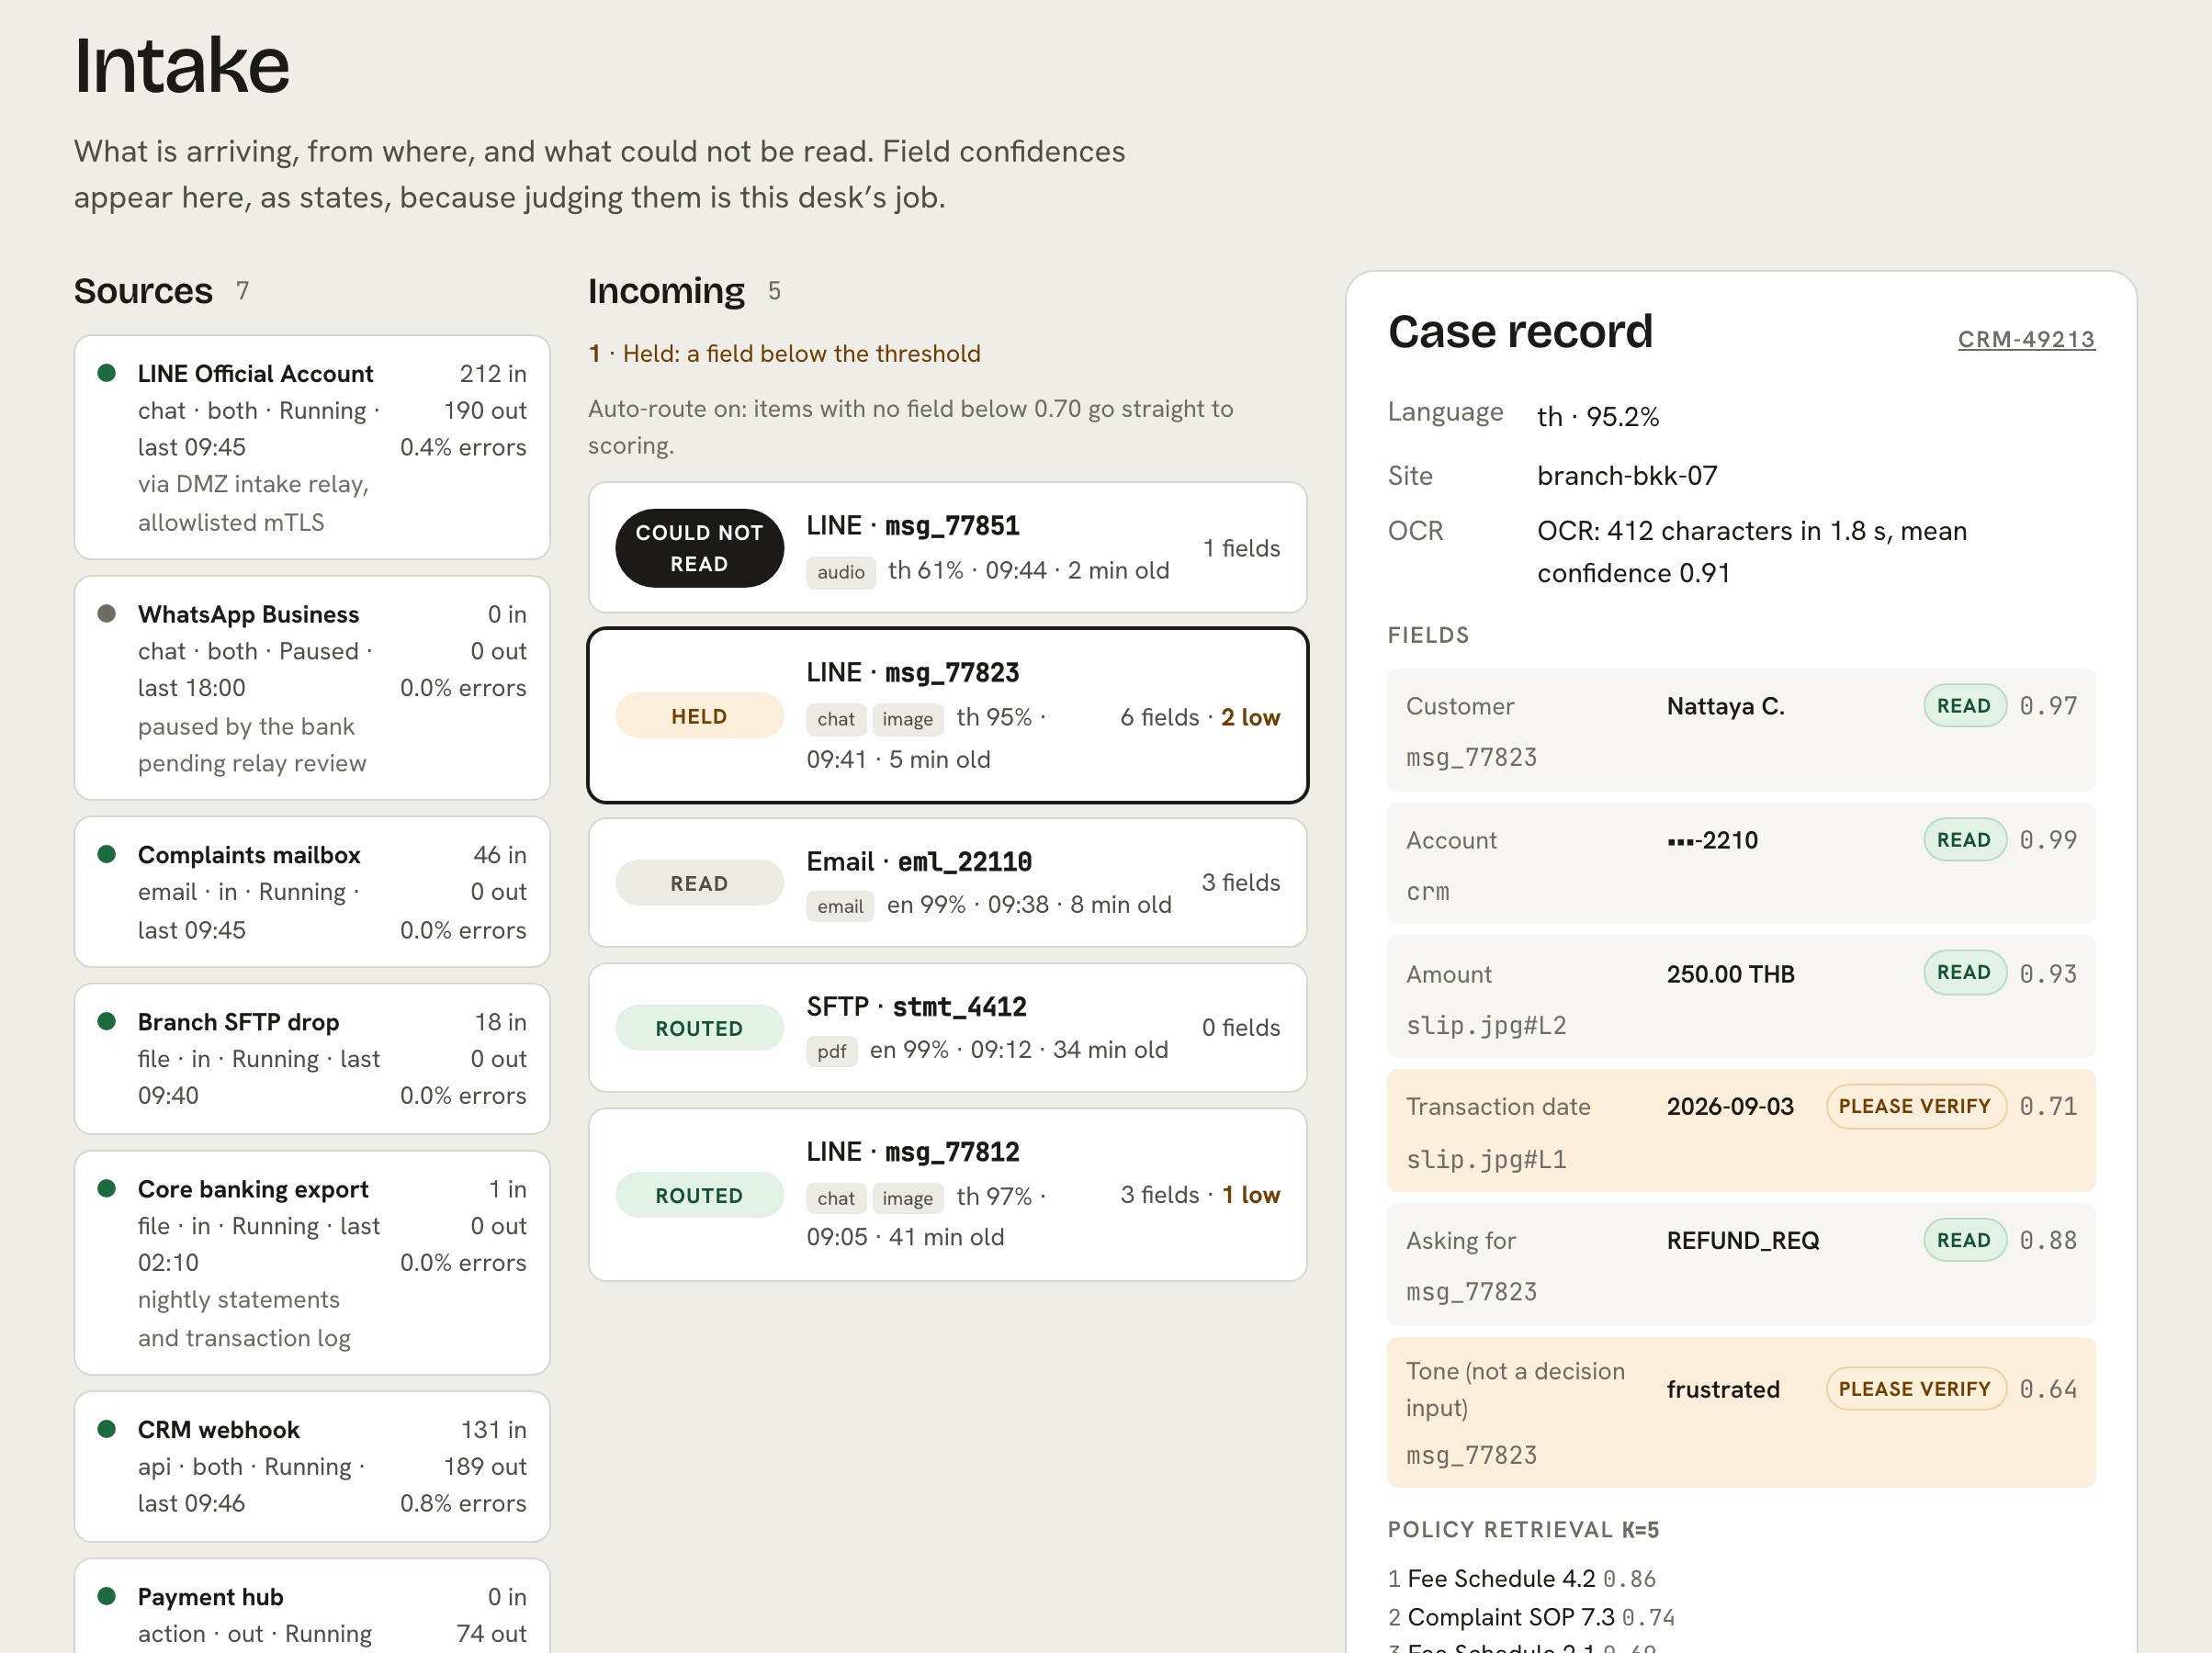The image size is (2212, 1653).
Task: Select the Complaints mailbox source
Action: pos(312,891)
